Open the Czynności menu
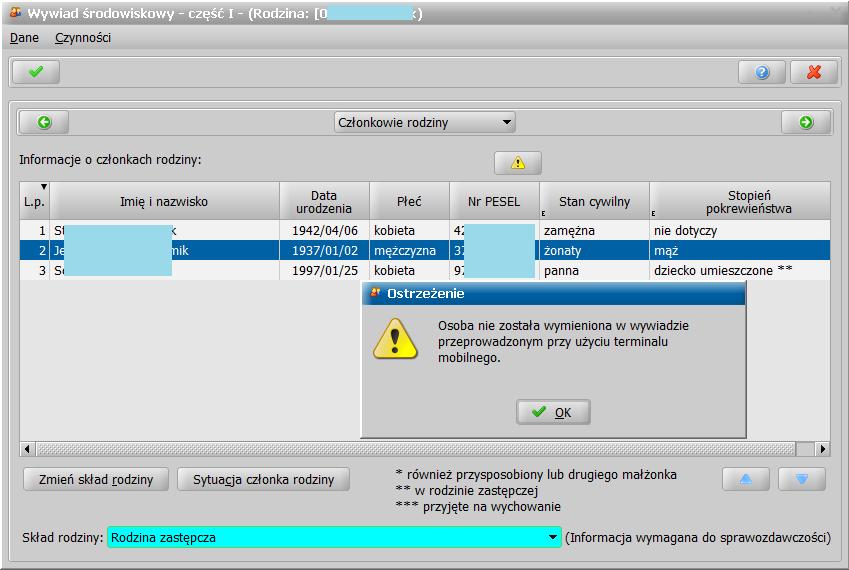The width and height of the screenshot is (849, 570). (x=83, y=38)
